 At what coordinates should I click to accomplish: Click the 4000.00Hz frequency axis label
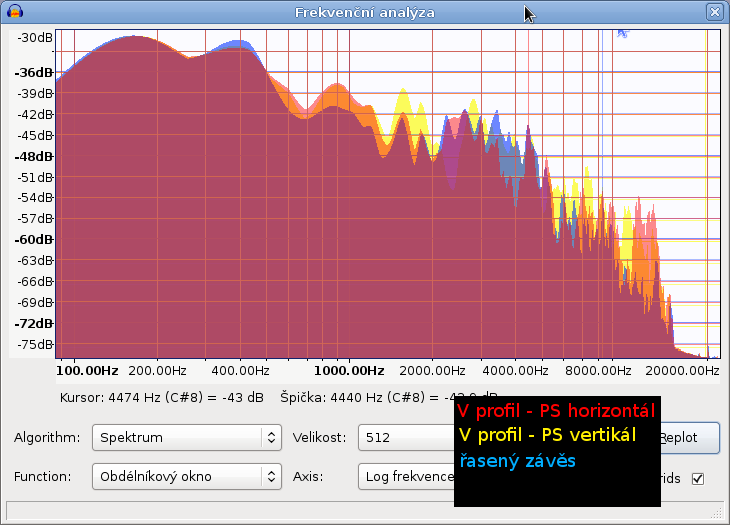point(515,371)
